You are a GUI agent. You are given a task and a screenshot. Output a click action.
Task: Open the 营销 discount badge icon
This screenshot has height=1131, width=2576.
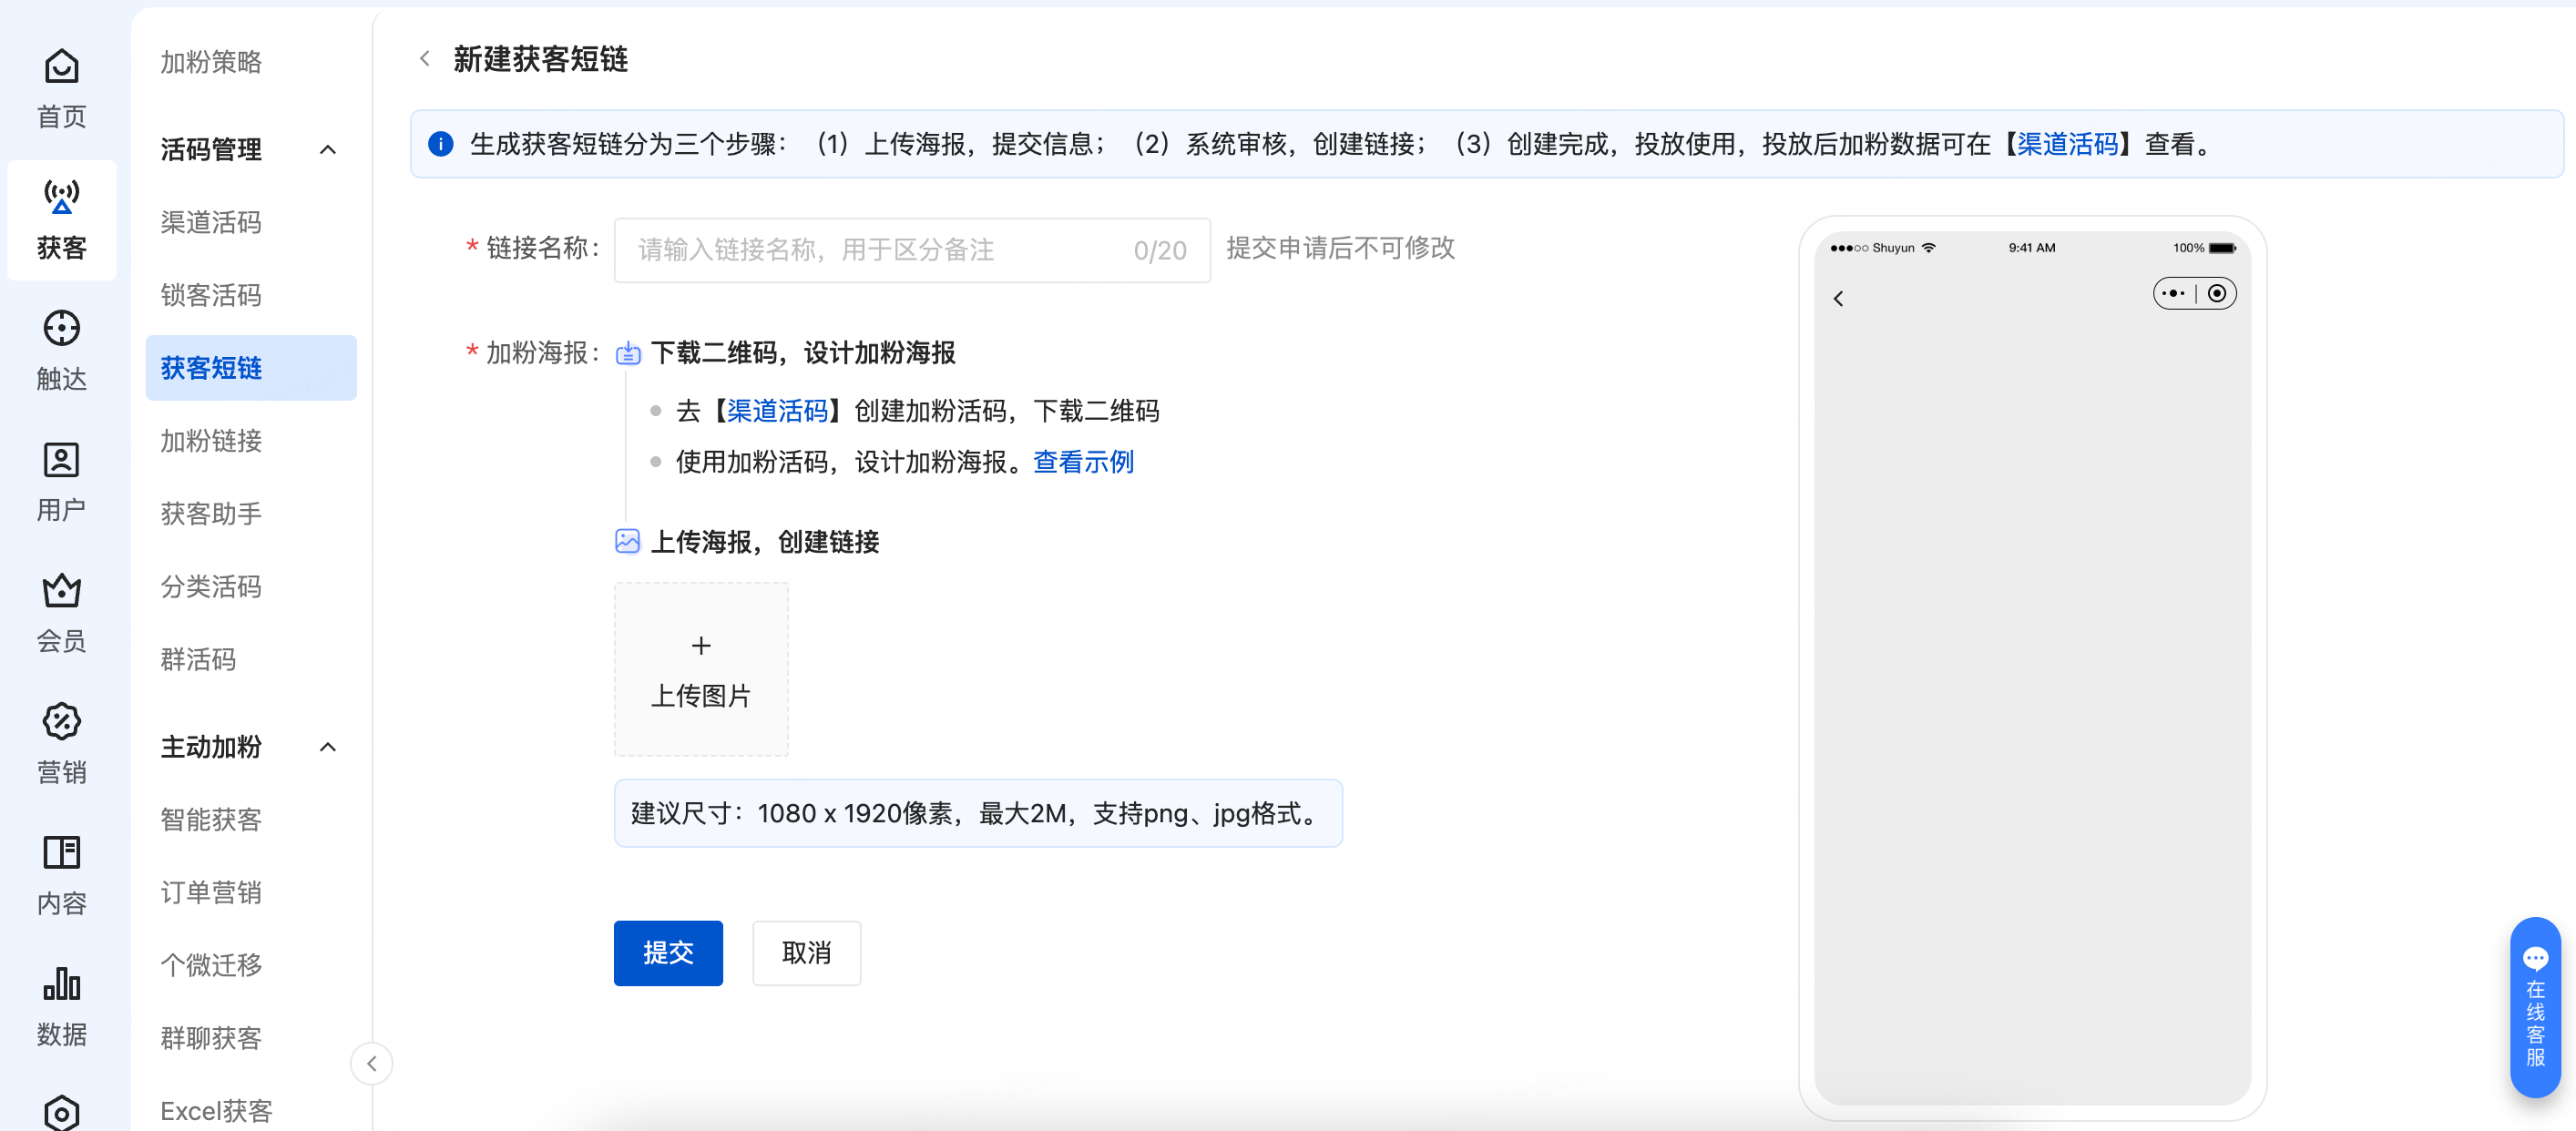pos(61,722)
